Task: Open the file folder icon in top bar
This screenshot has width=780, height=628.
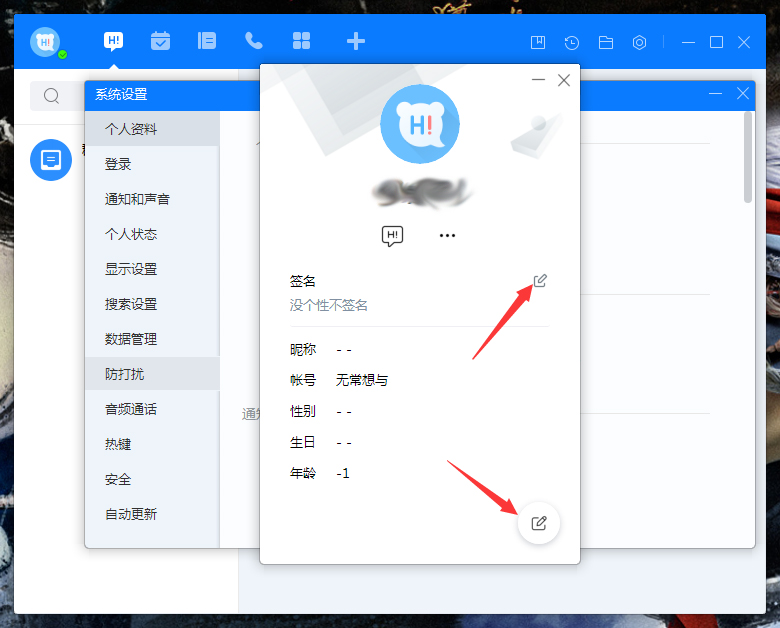Action: point(605,43)
